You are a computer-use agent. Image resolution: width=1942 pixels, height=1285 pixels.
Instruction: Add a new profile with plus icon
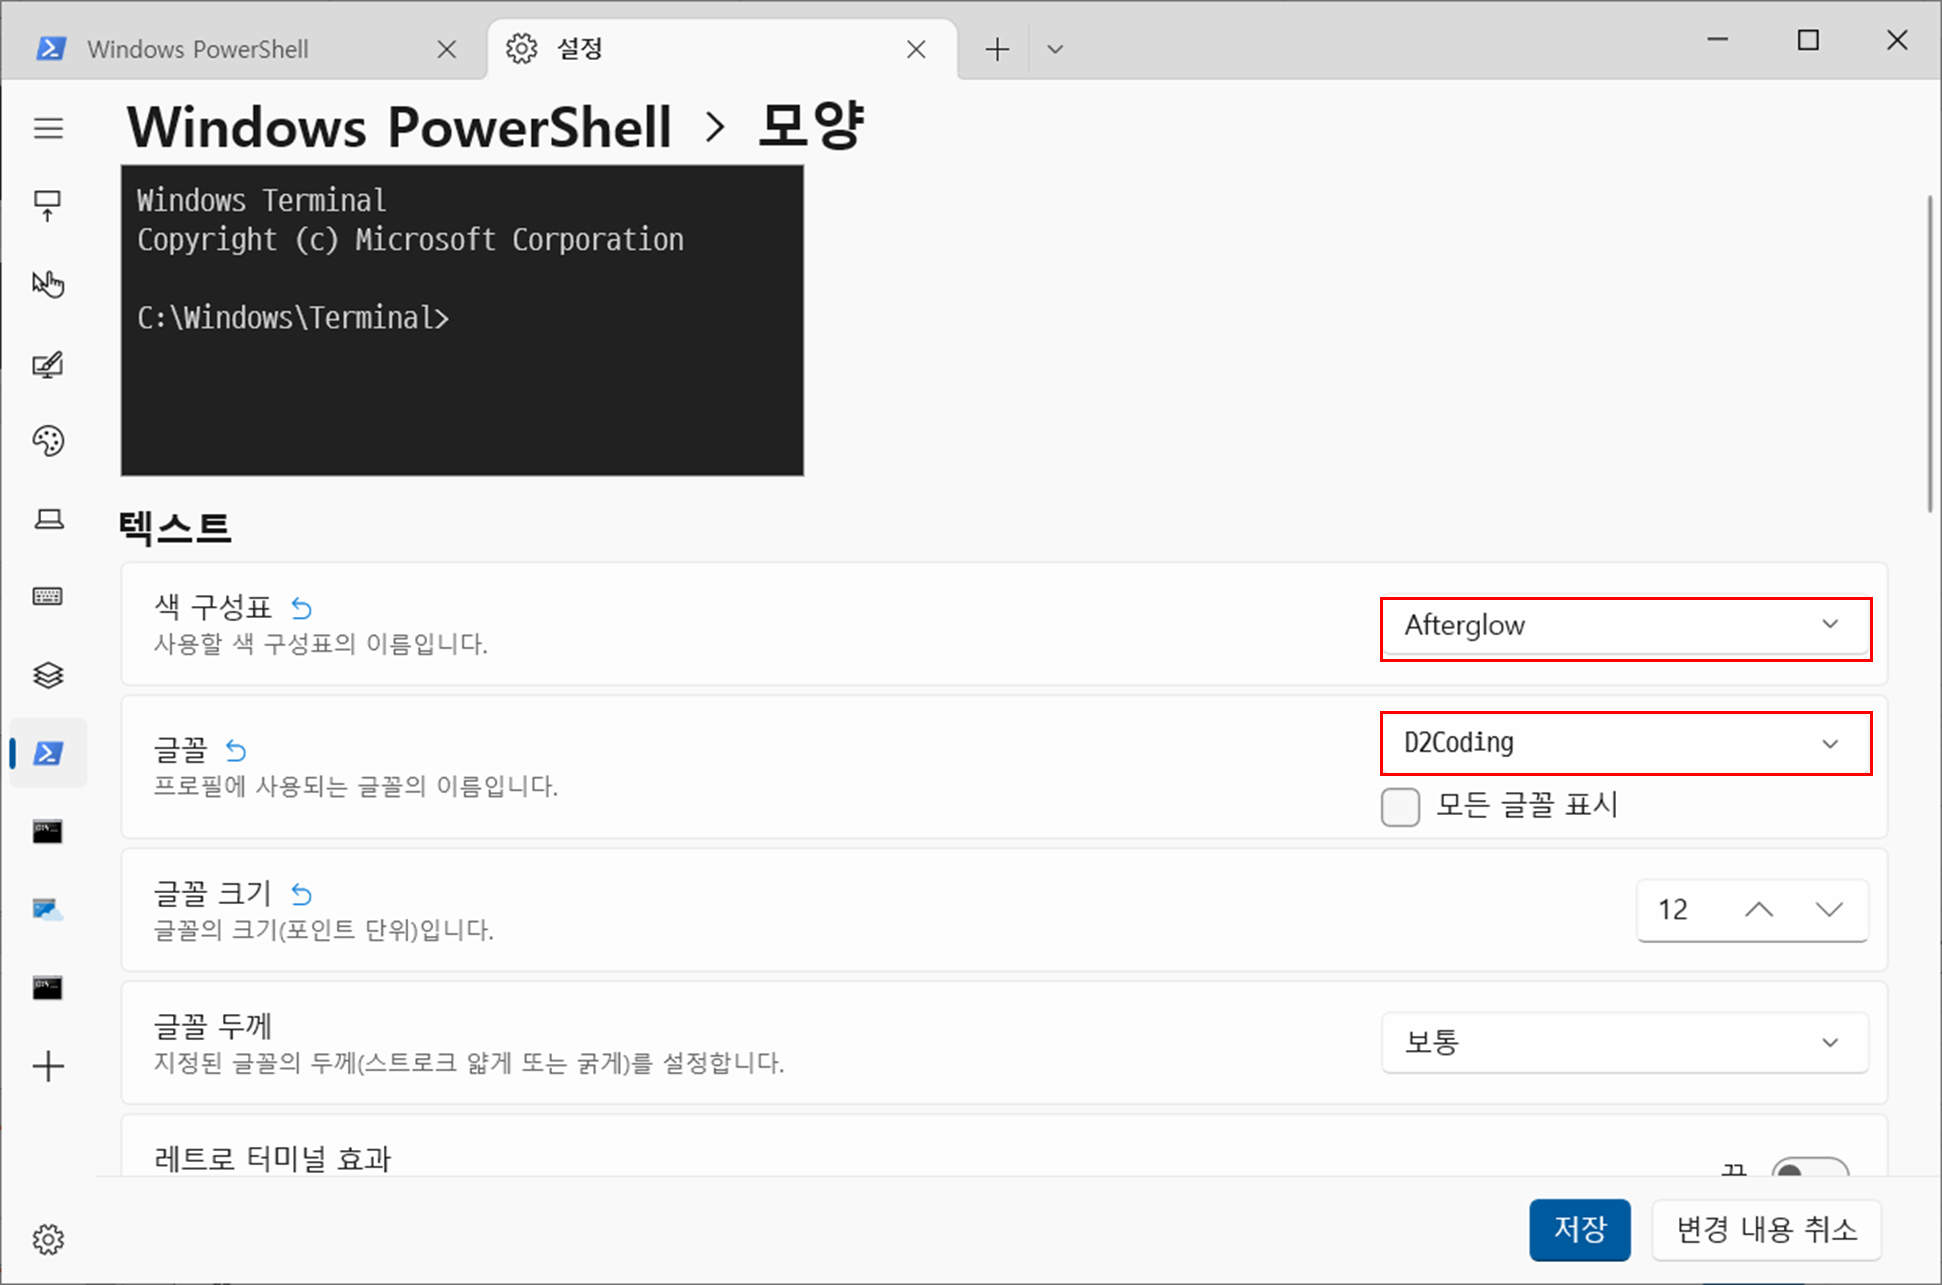click(48, 1066)
